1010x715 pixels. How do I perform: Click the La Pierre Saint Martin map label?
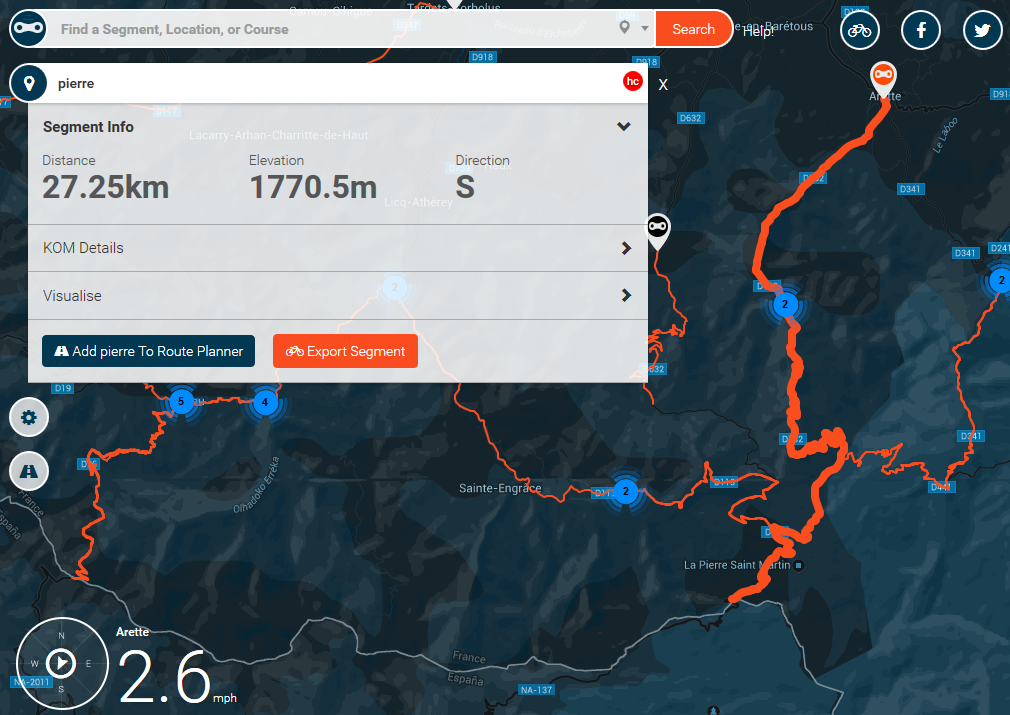coord(737,565)
